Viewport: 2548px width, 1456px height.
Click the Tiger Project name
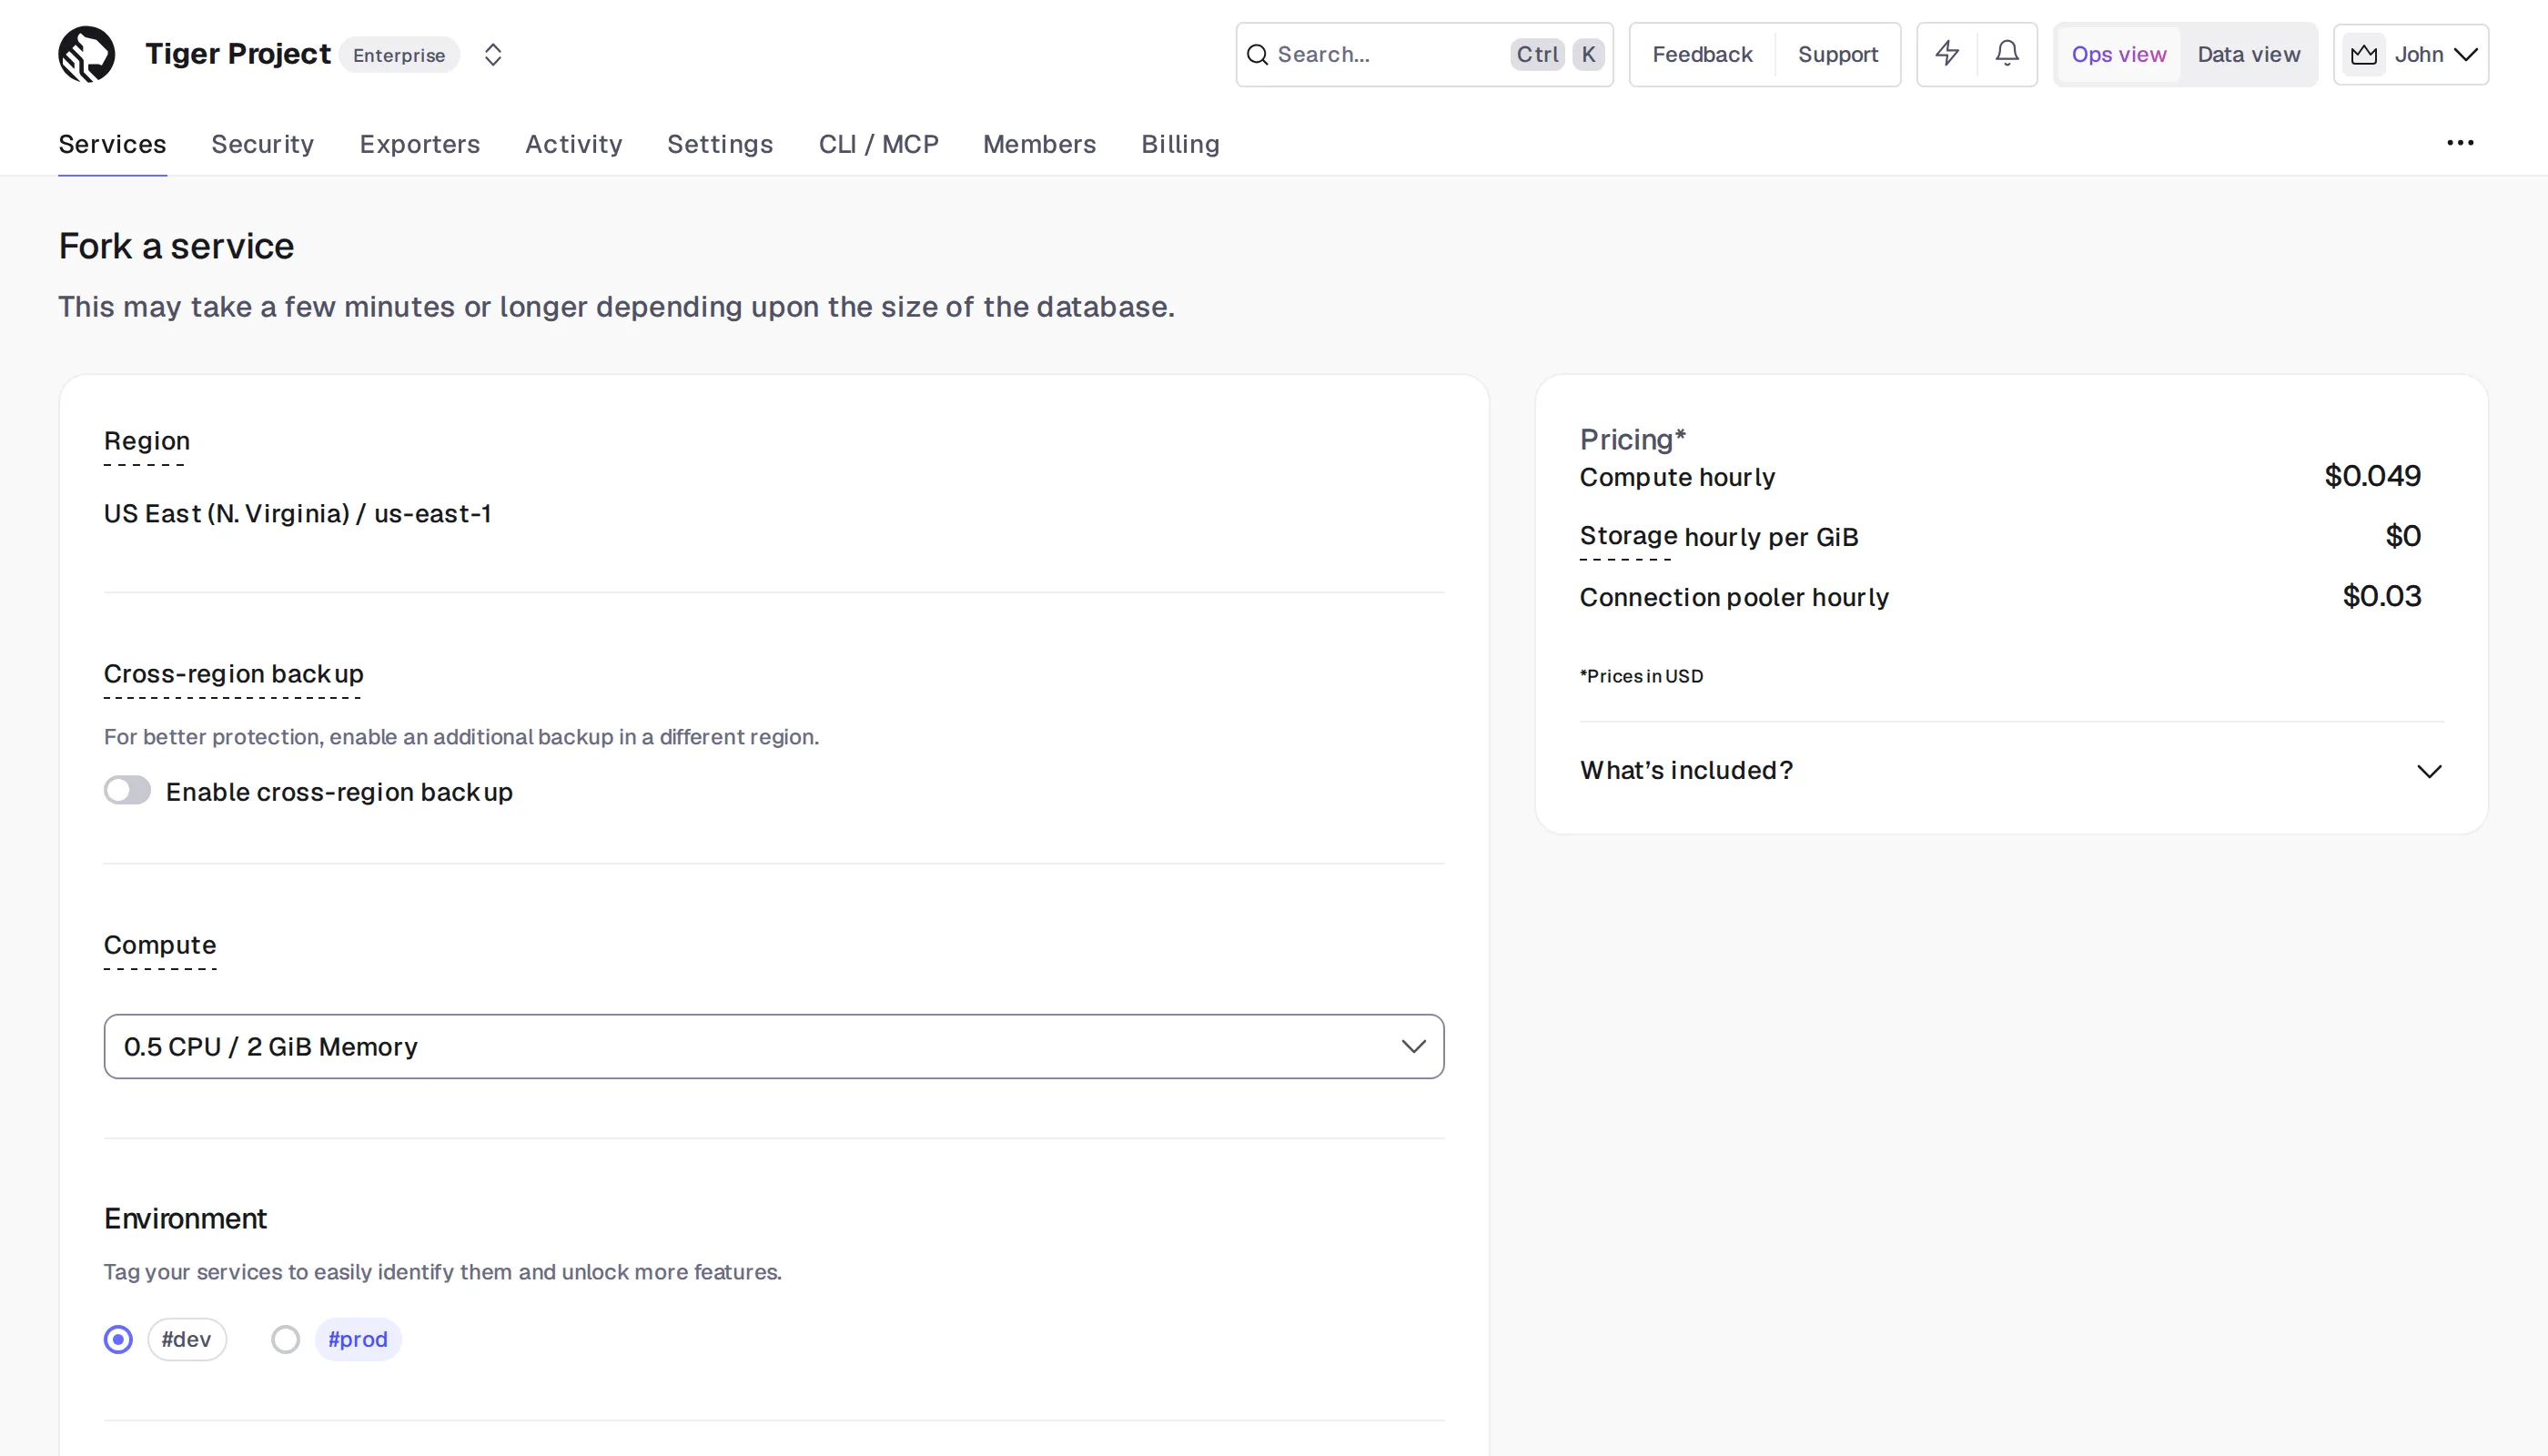(x=238, y=54)
